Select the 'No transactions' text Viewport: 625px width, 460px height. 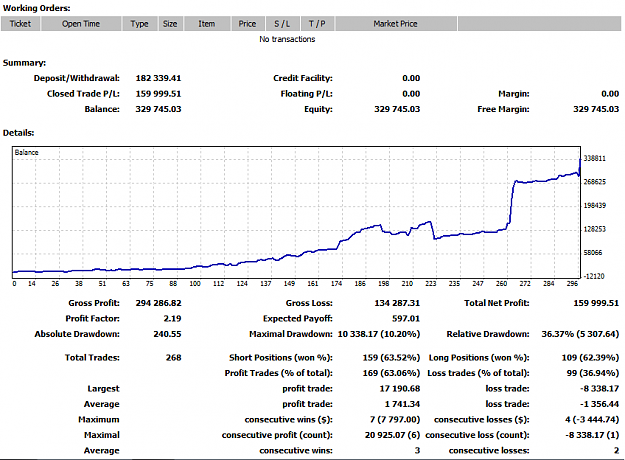point(287,39)
